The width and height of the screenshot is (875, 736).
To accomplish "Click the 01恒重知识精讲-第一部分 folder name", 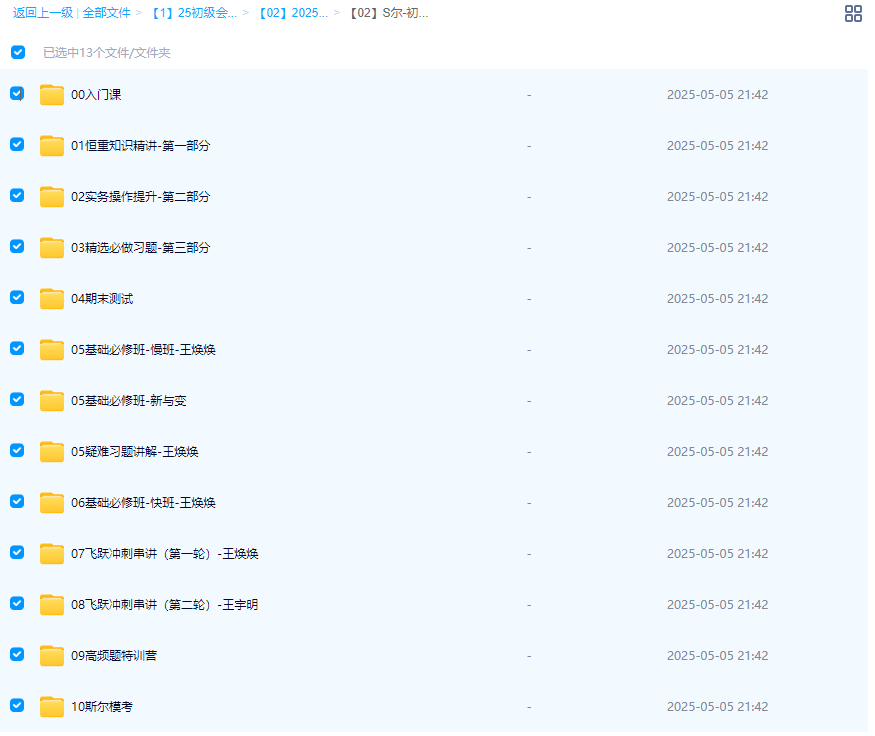I will (141, 146).
